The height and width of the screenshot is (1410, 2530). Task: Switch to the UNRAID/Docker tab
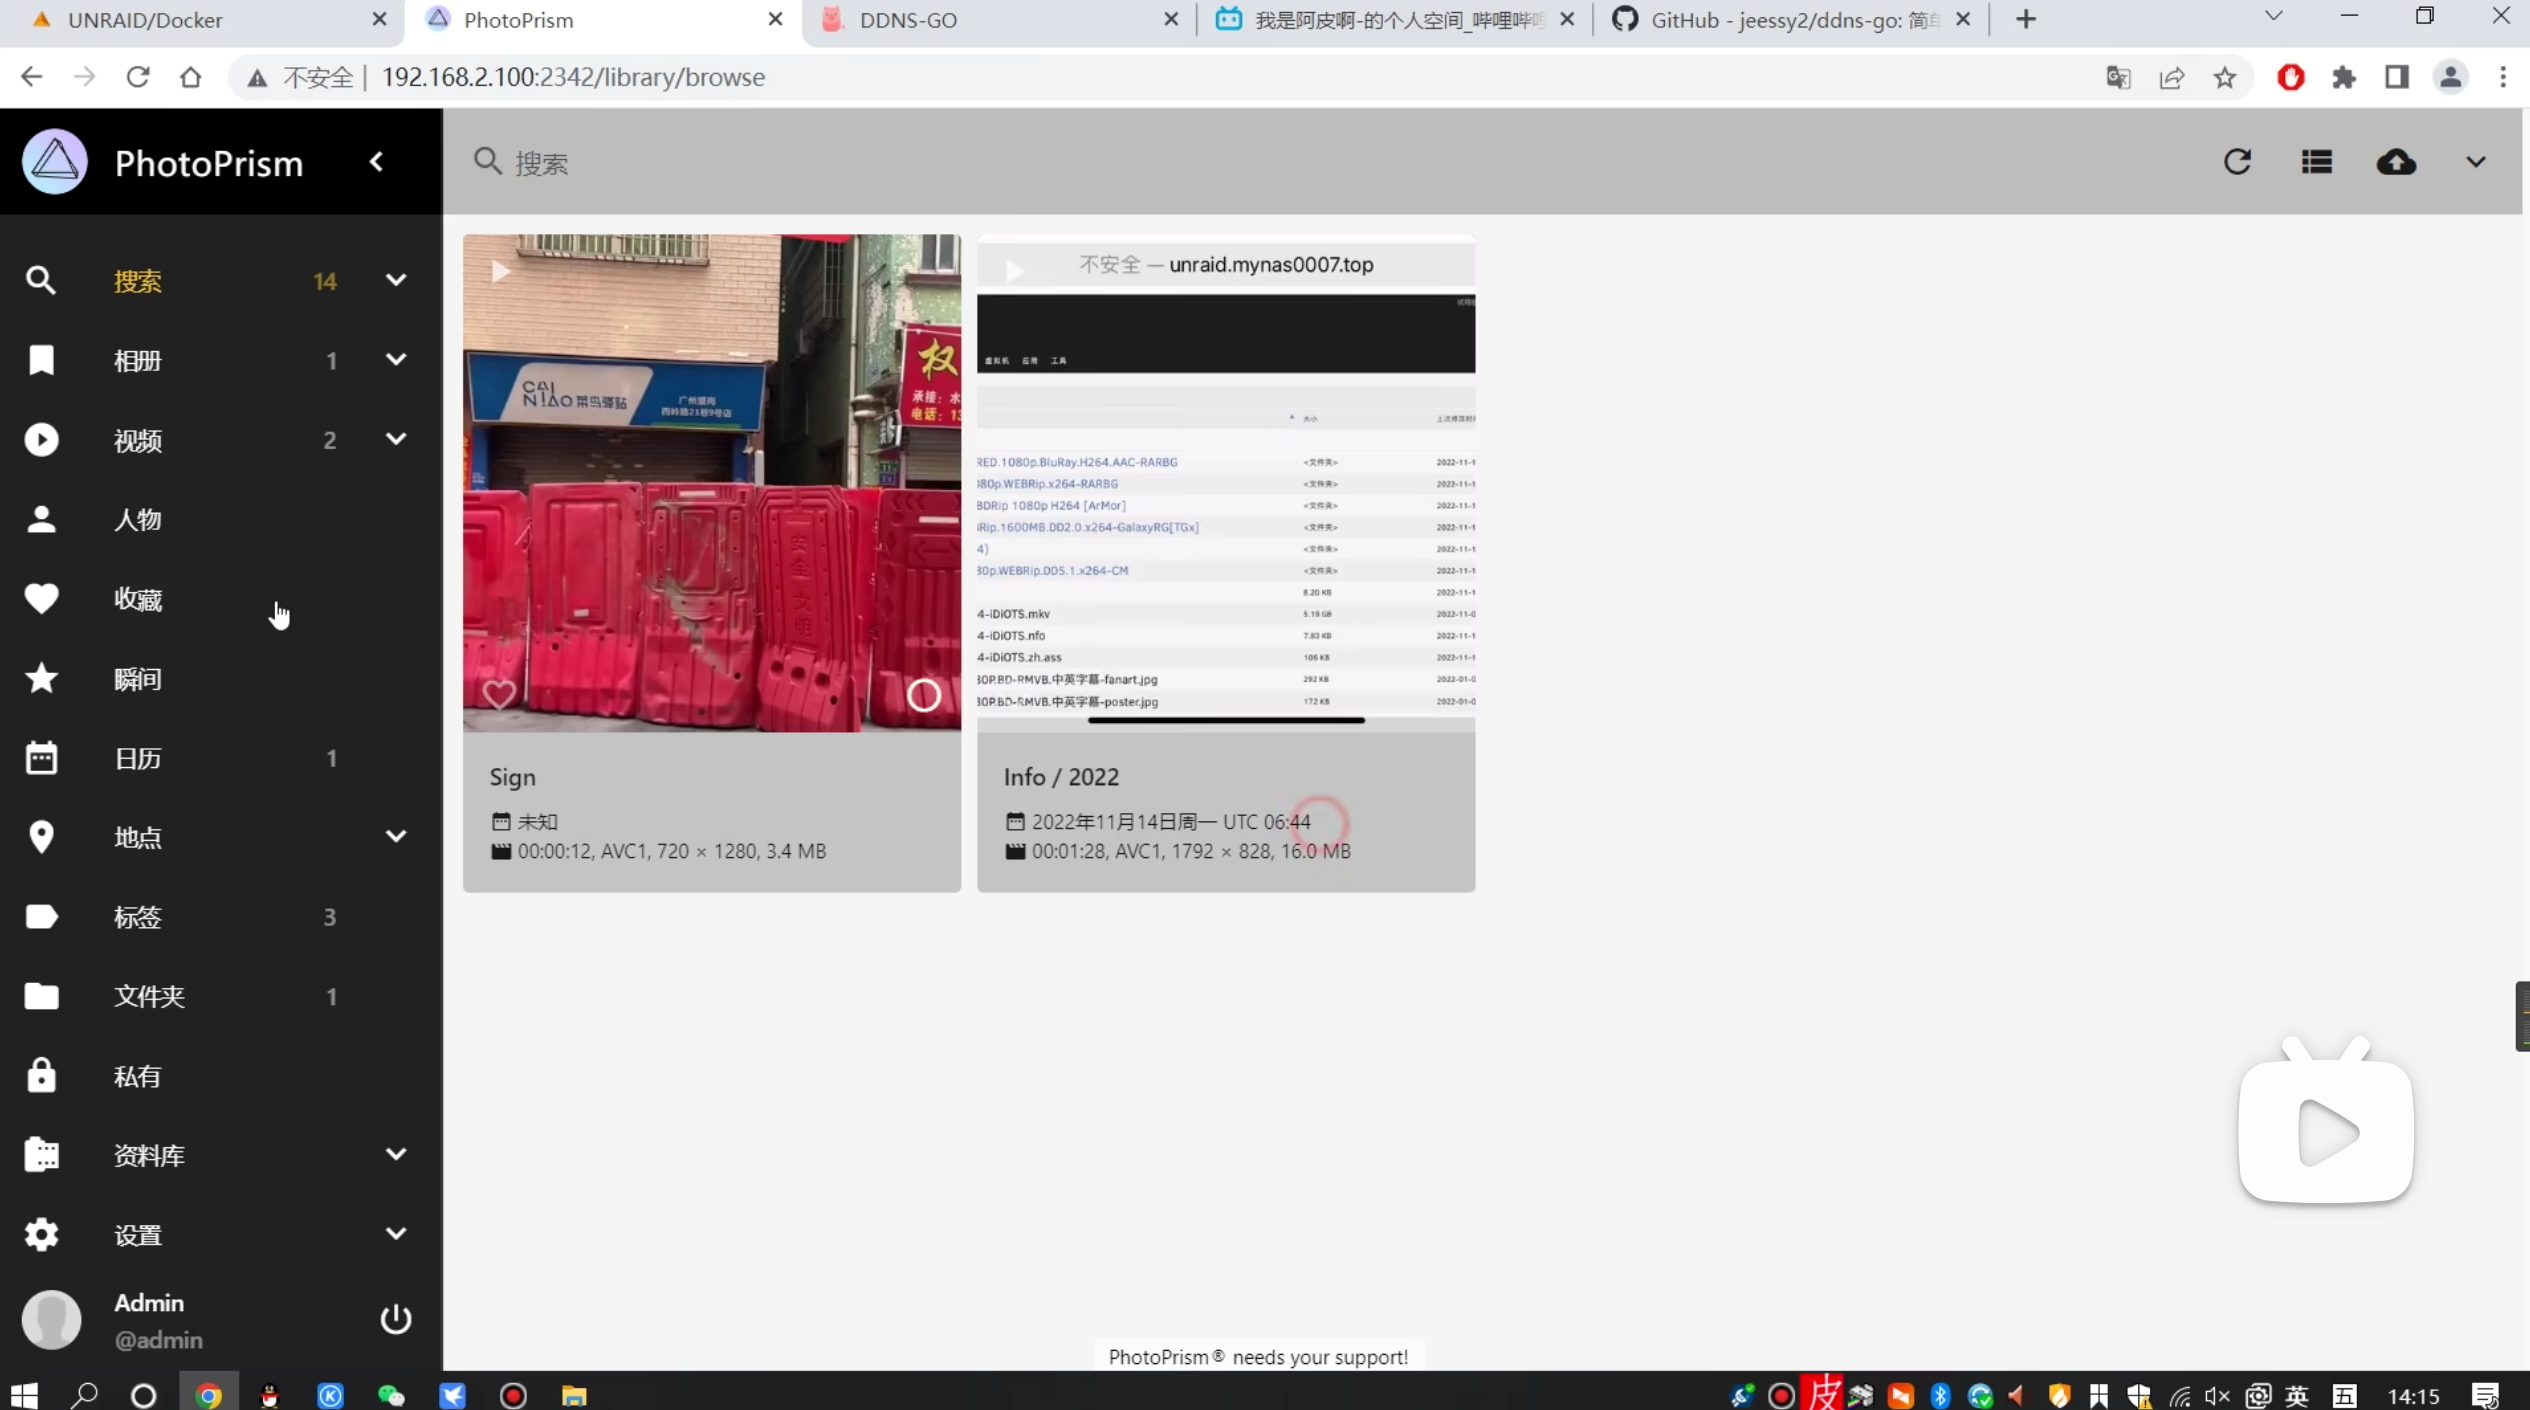pos(145,20)
